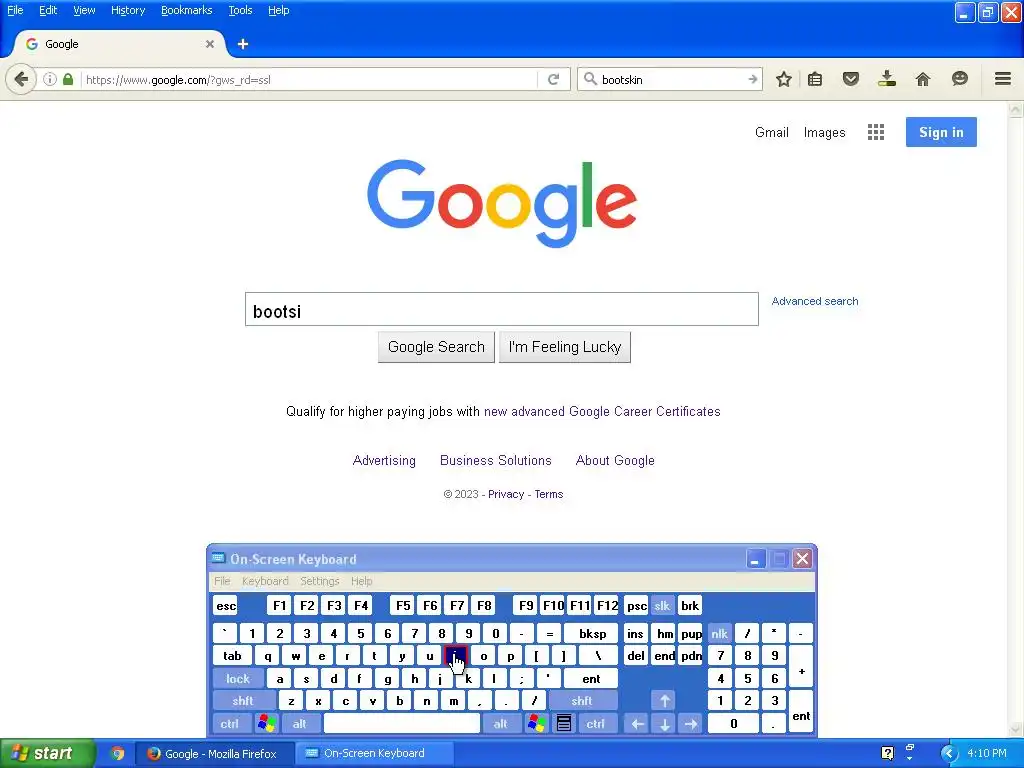Close the Google tab
The height and width of the screenshot is (768, 1024).
[210, 44]
